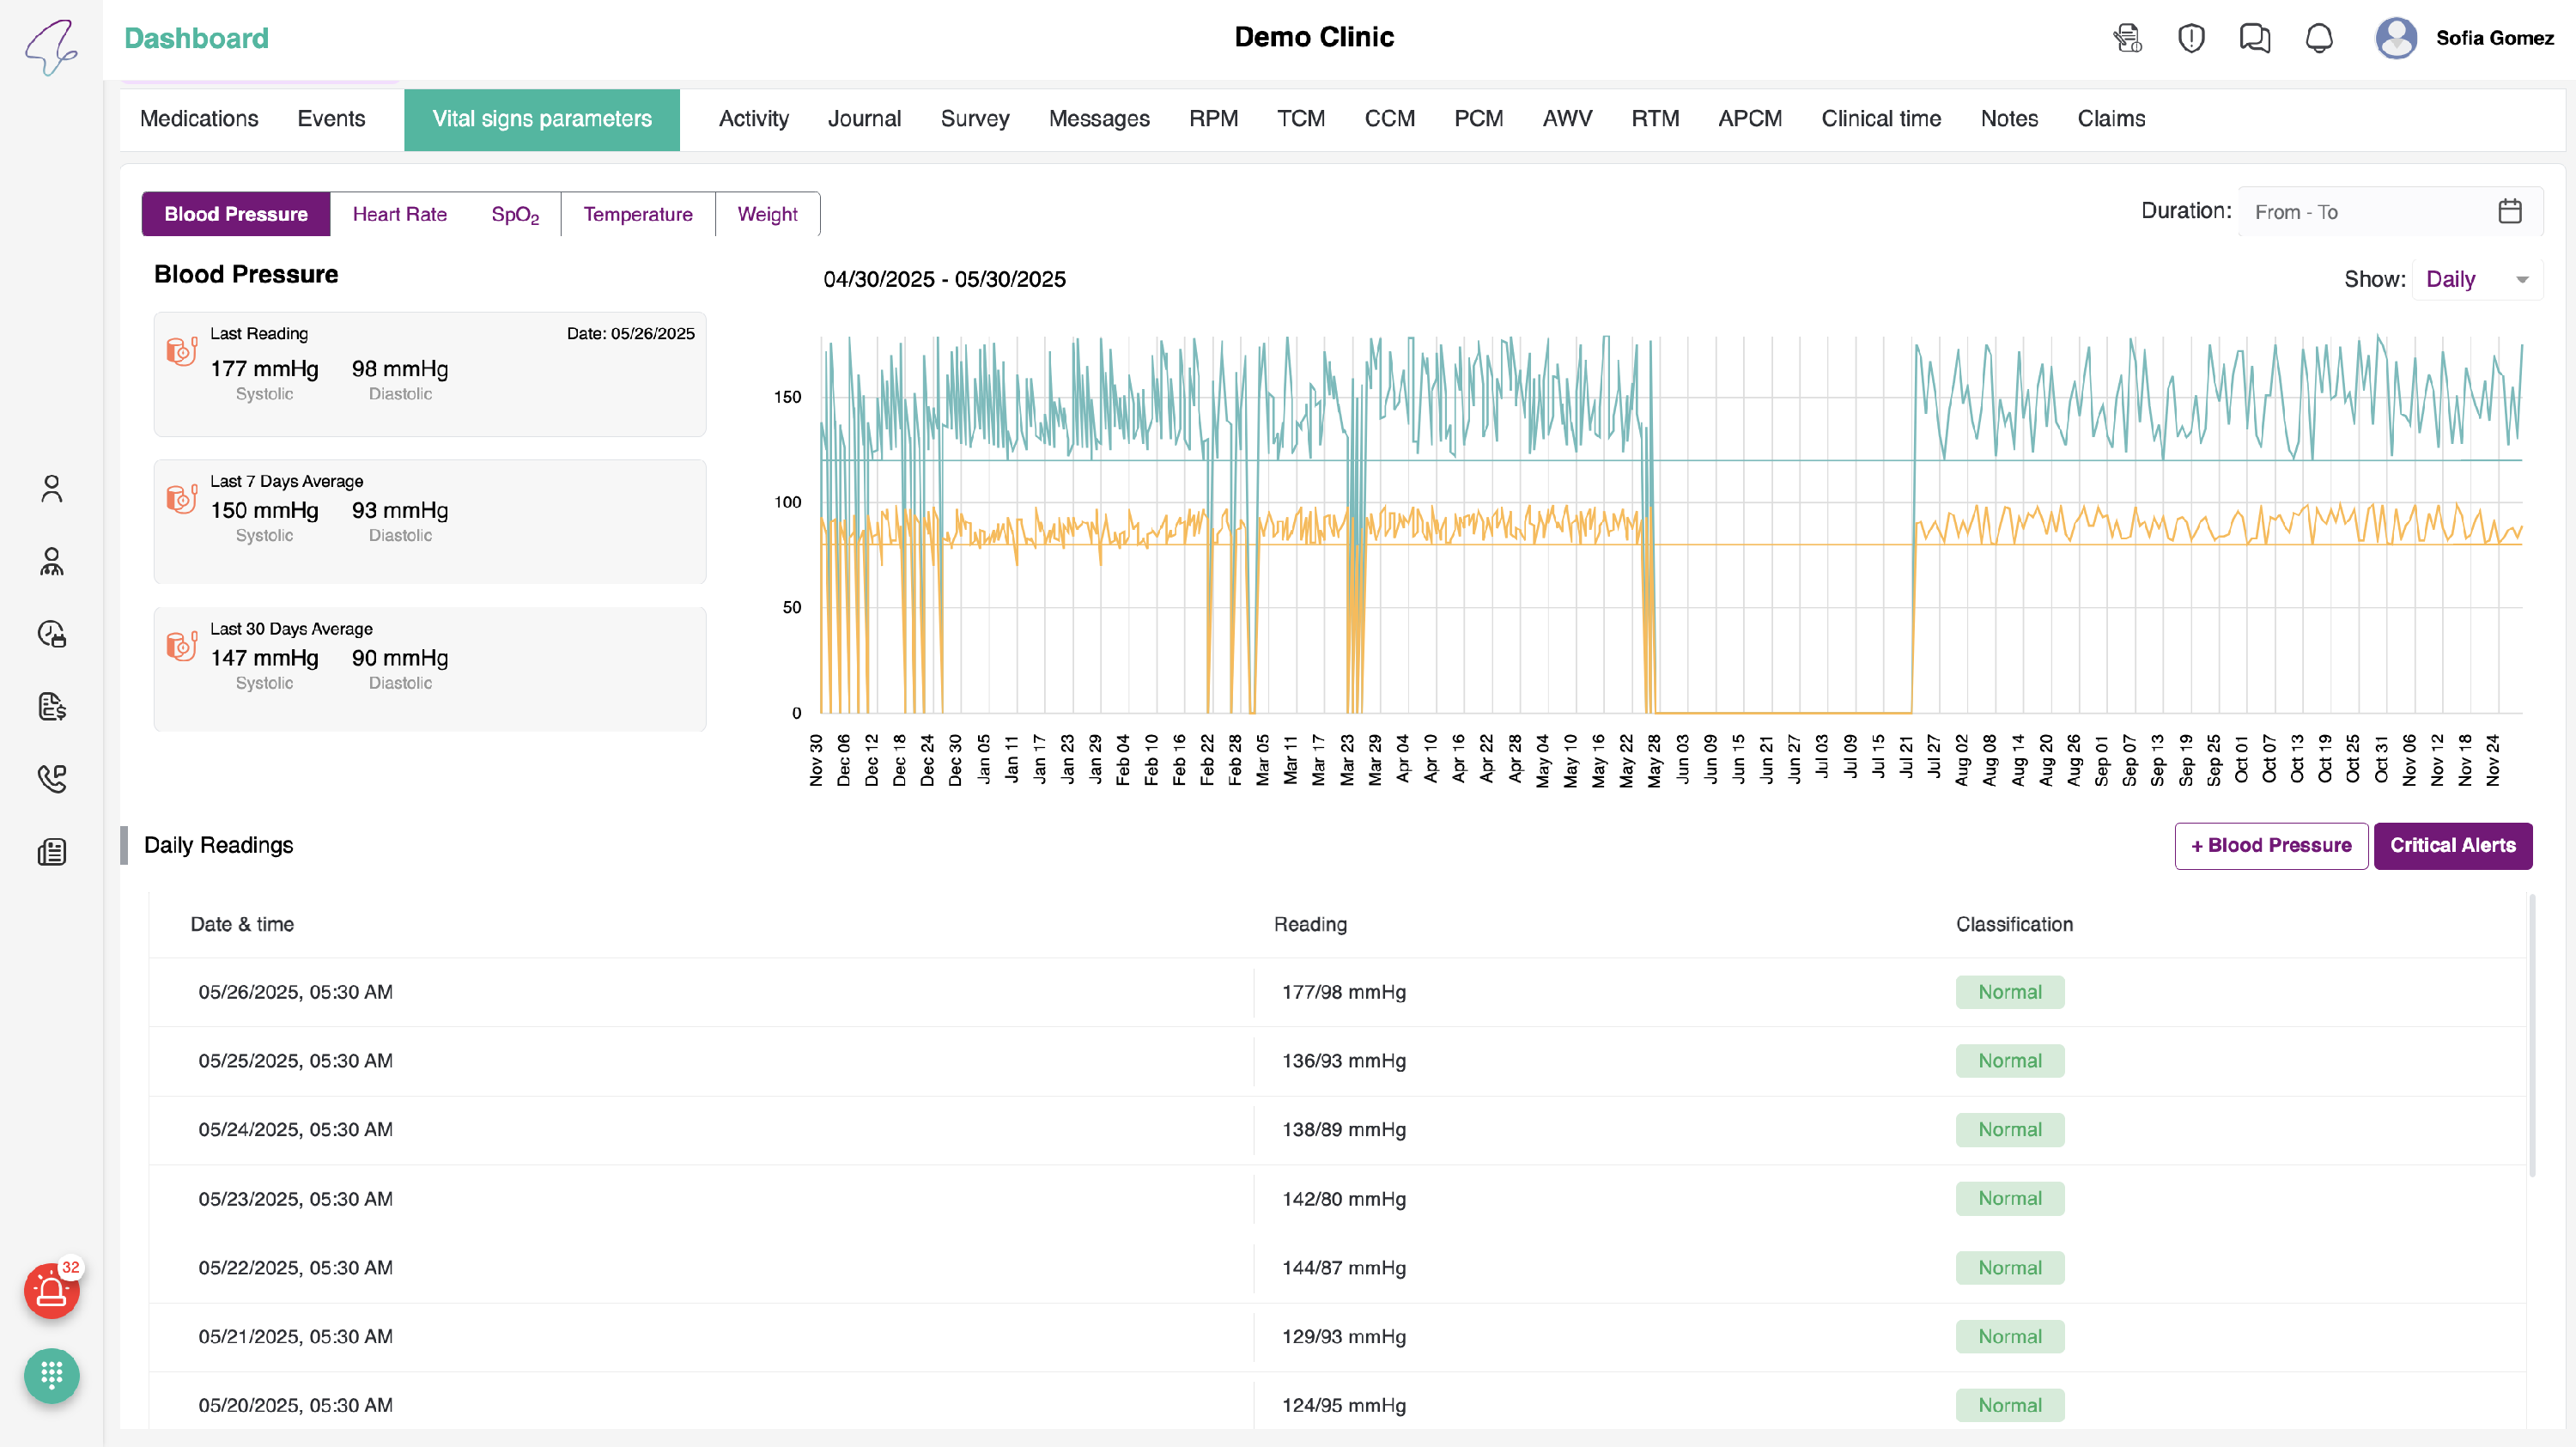Open the green dial pad button
Screen dimensions: 2576x1447
click(x=51, y=1375)
